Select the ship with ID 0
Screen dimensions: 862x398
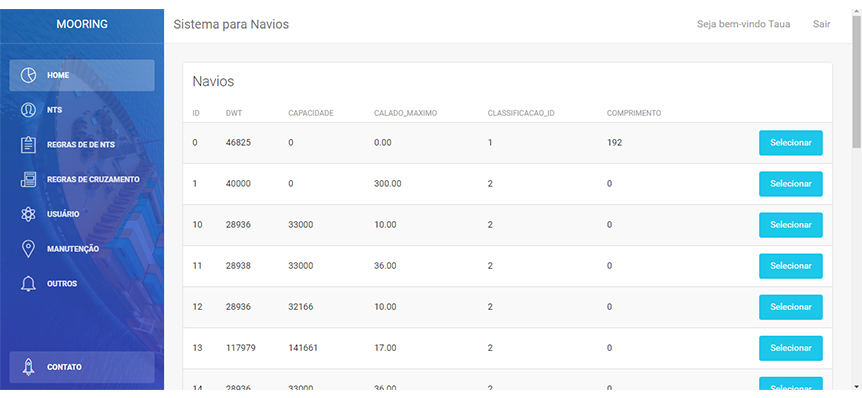click(791, 143)
